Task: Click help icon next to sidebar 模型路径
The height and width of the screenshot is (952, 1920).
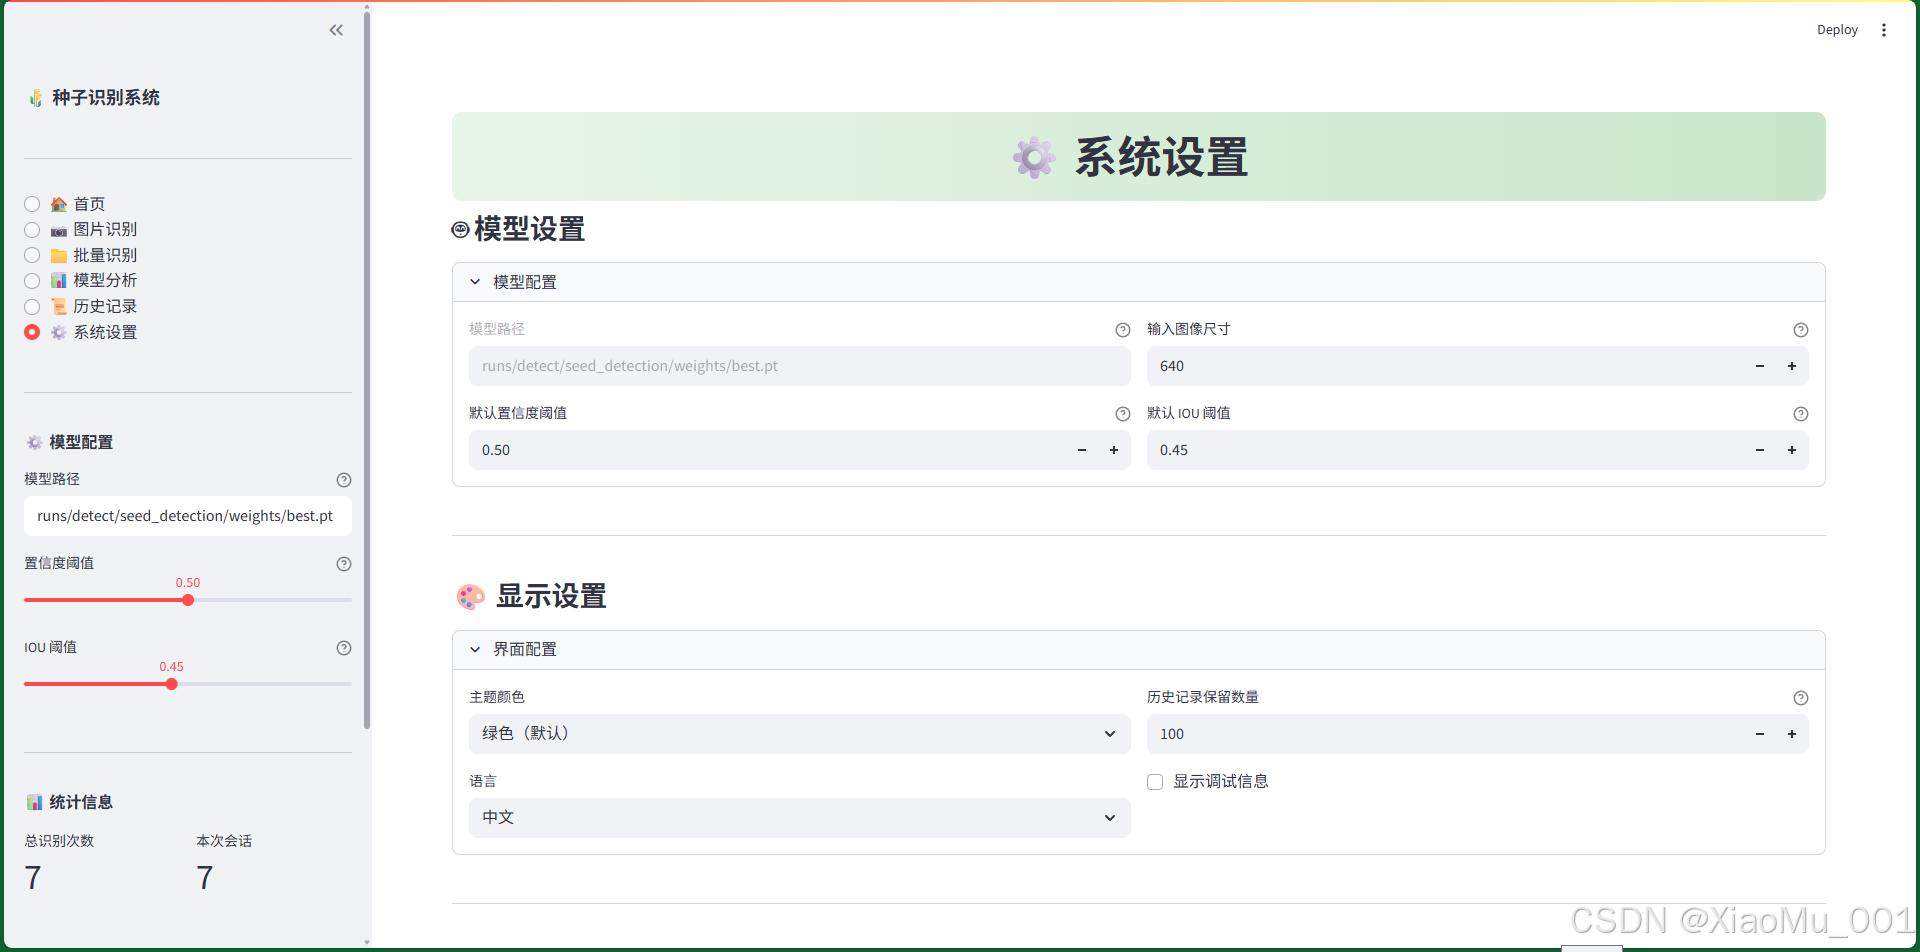Action: (344, 480)
